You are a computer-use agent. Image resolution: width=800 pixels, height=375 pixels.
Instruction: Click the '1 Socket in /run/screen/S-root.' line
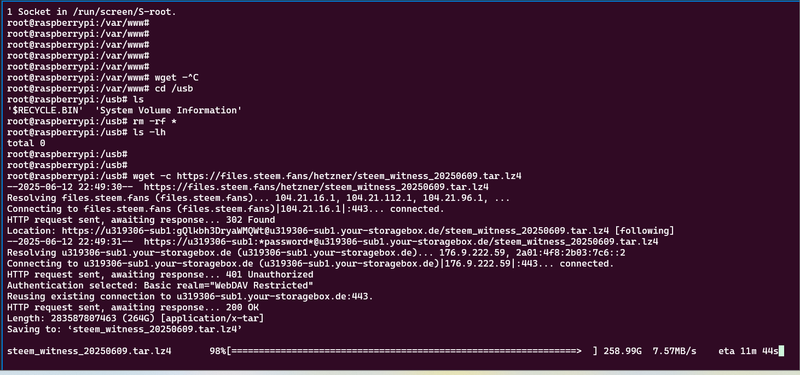click(91, 12)
